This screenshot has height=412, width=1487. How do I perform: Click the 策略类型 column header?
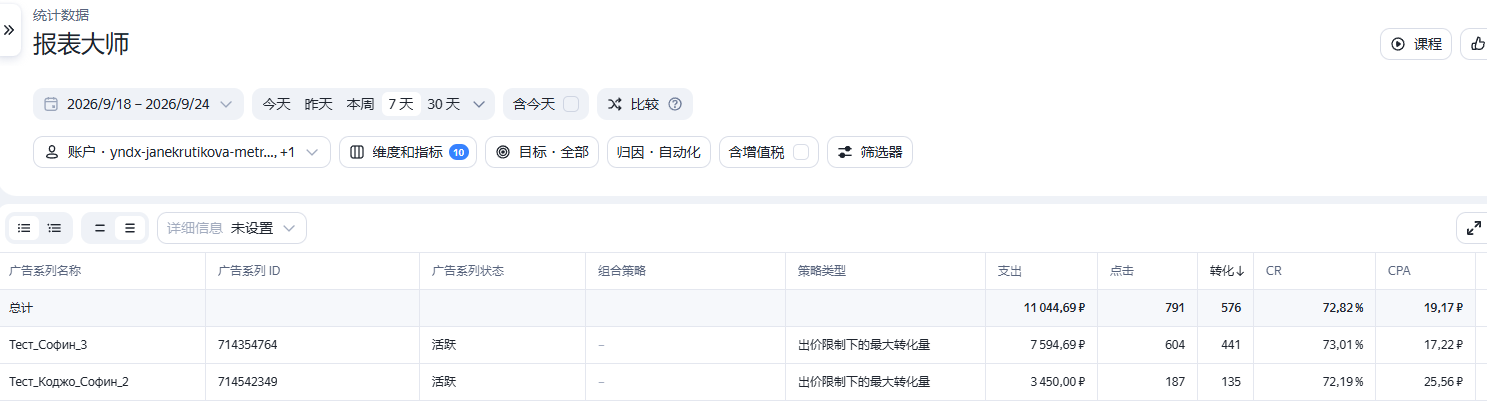822,271
